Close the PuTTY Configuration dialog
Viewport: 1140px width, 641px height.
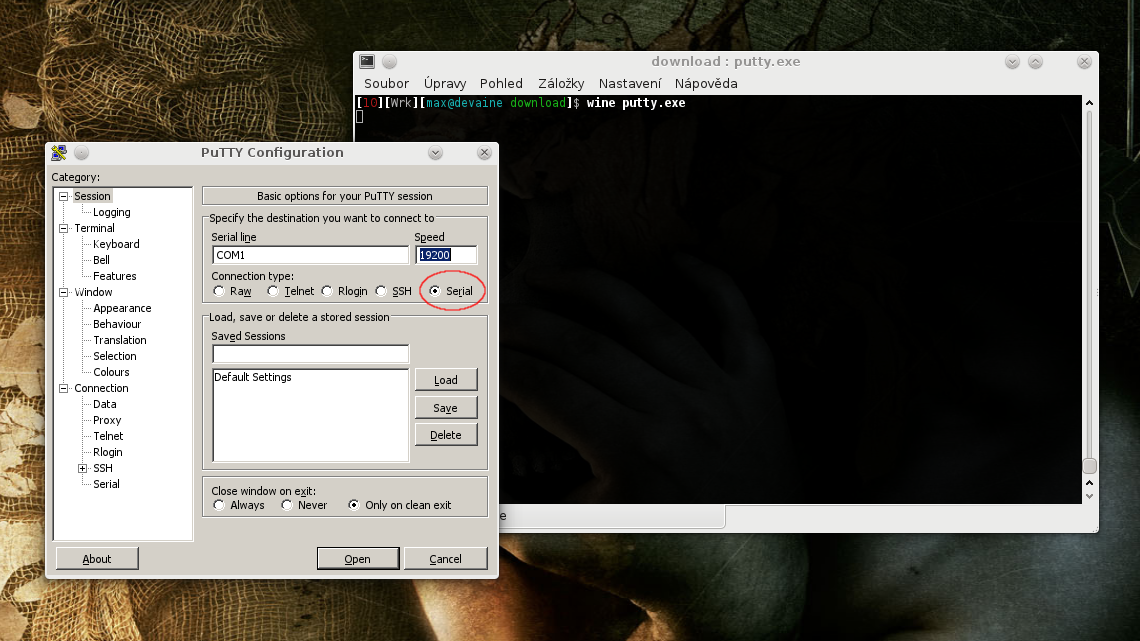[484, 153]
